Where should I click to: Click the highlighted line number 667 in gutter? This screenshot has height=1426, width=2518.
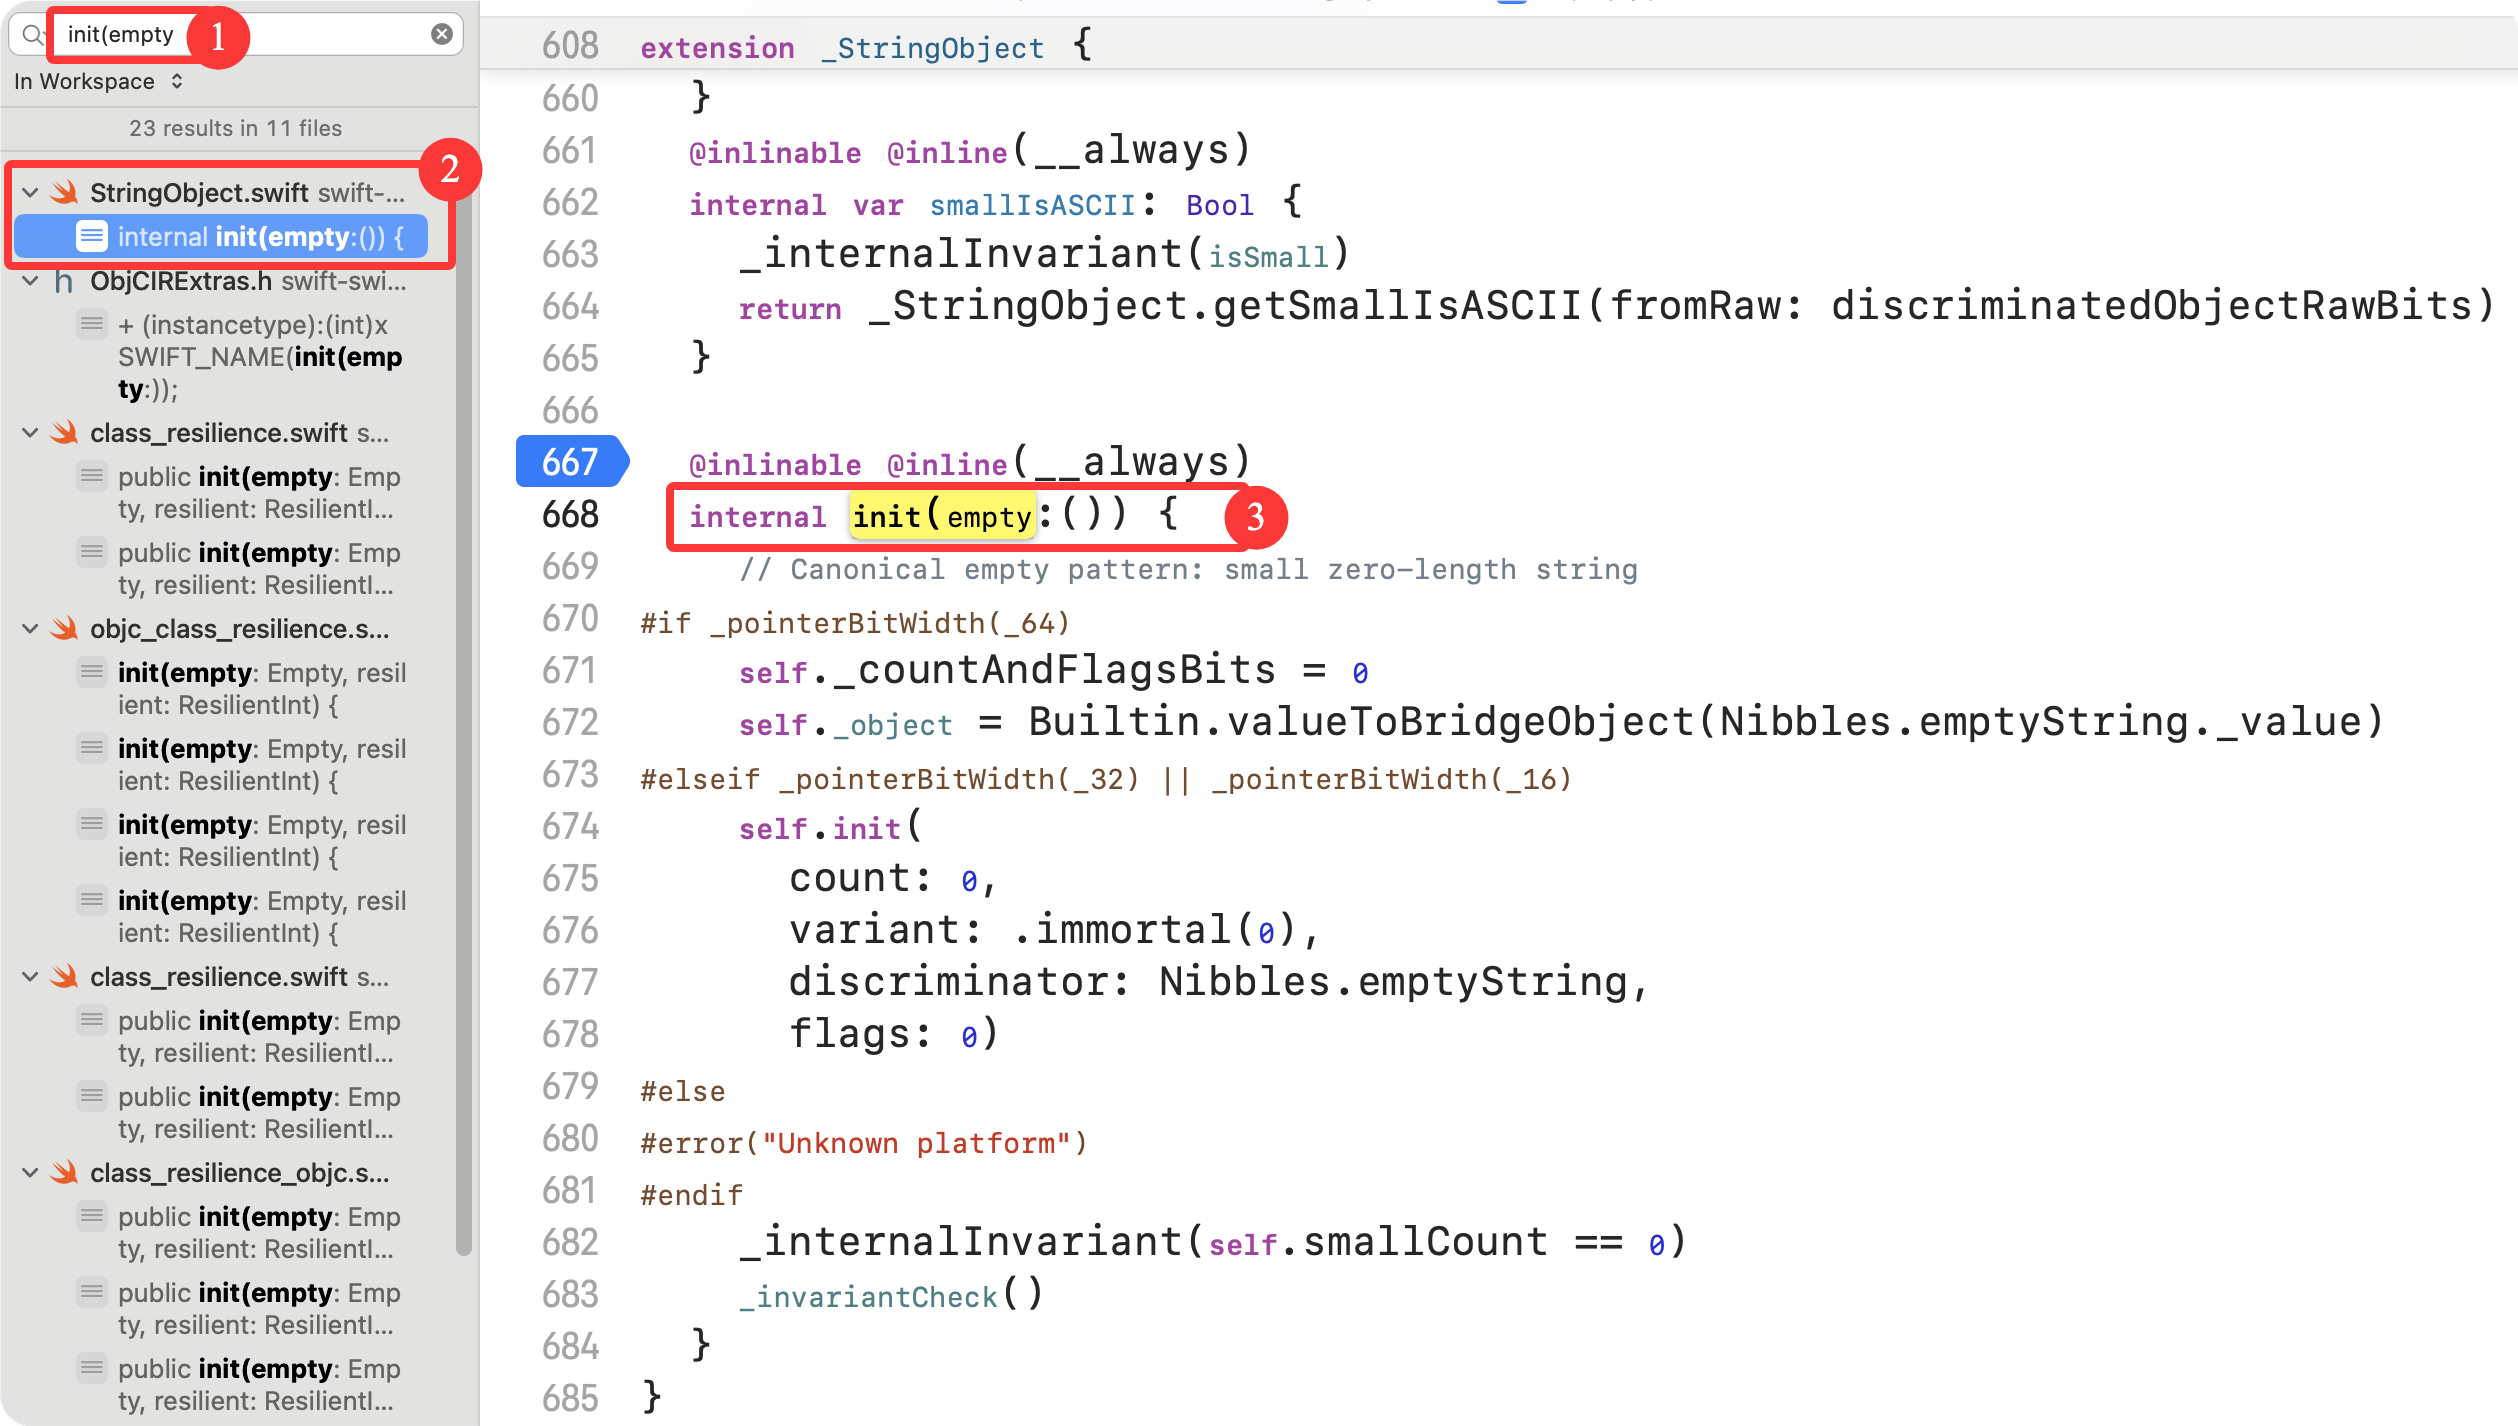(x=570, y=462)
